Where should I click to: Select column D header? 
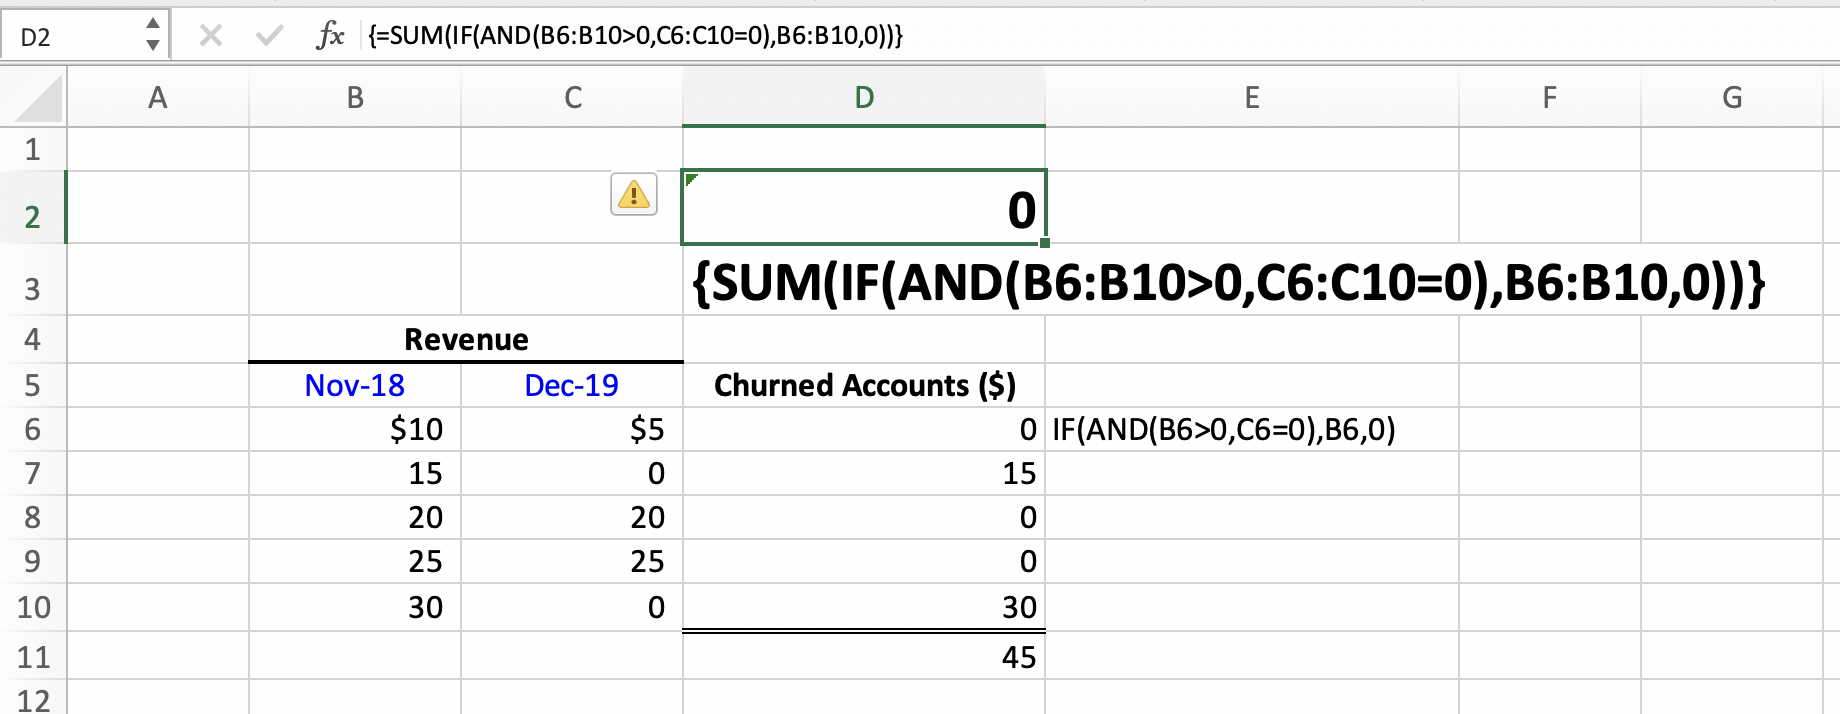tap(863, 98)
